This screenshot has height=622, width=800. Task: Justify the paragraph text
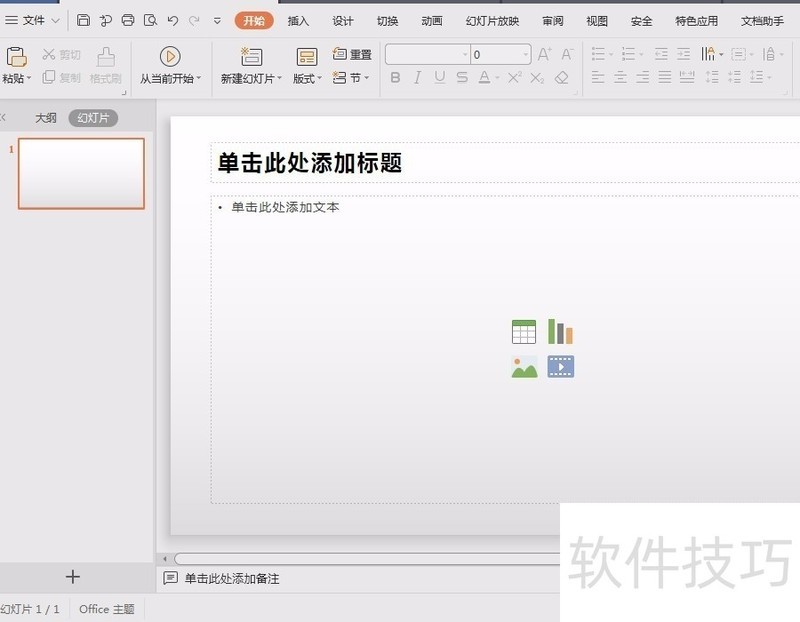665,78
